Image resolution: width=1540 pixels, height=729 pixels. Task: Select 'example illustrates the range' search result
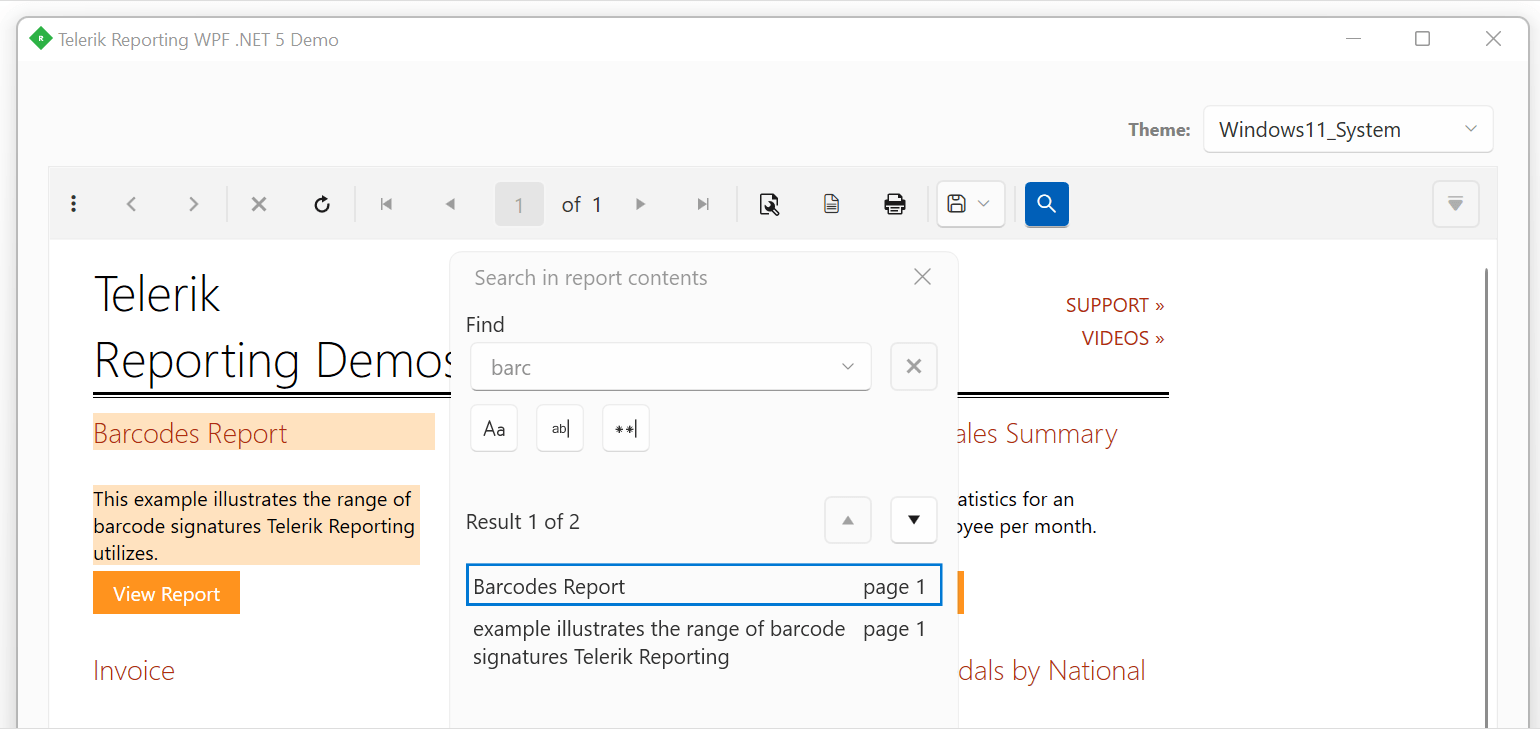(704, 643)
